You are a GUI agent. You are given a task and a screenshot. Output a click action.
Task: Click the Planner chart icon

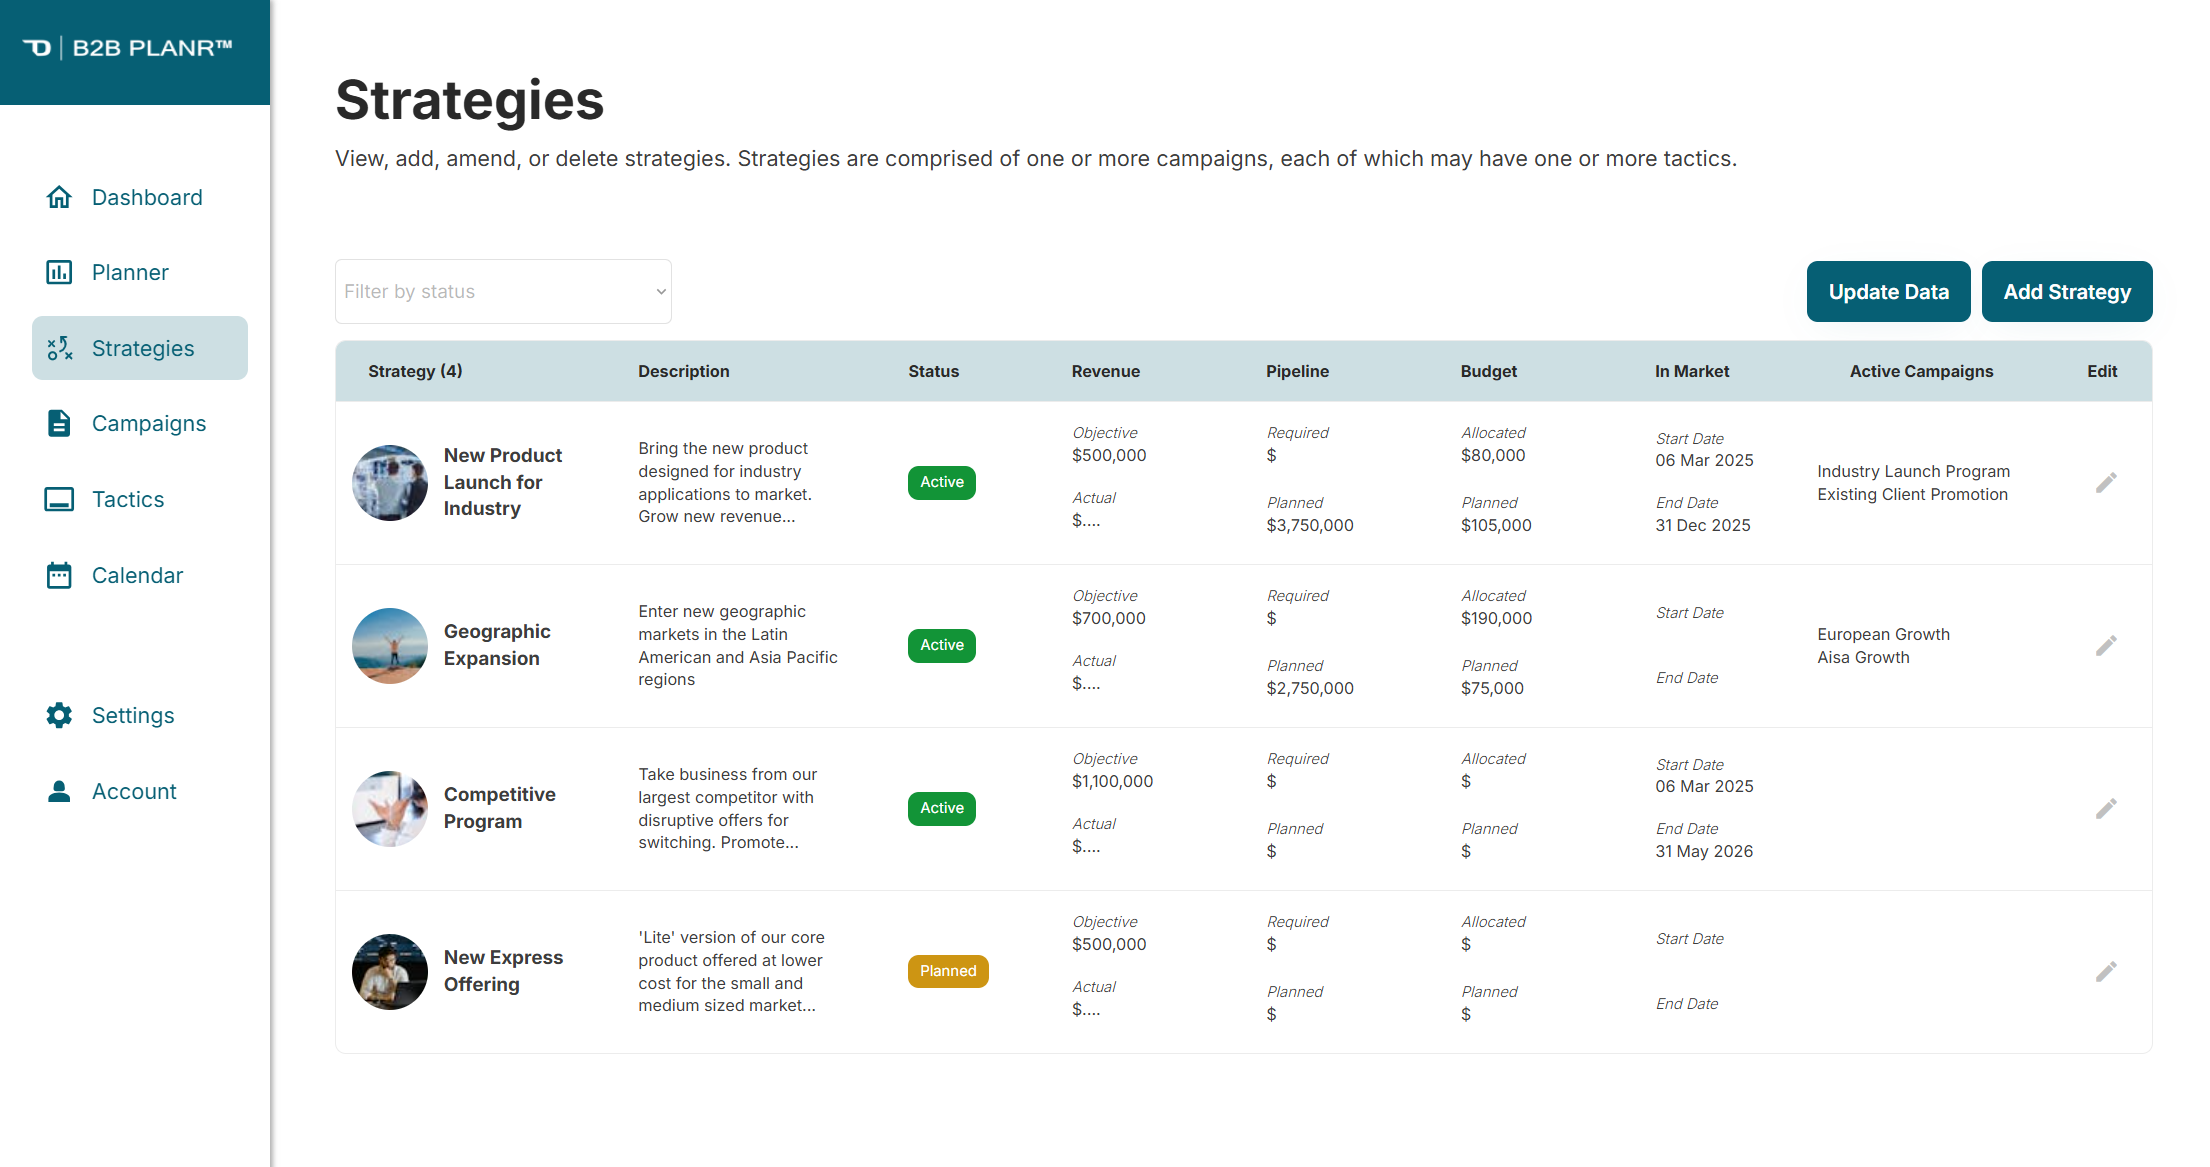click(x=59, y=272)
